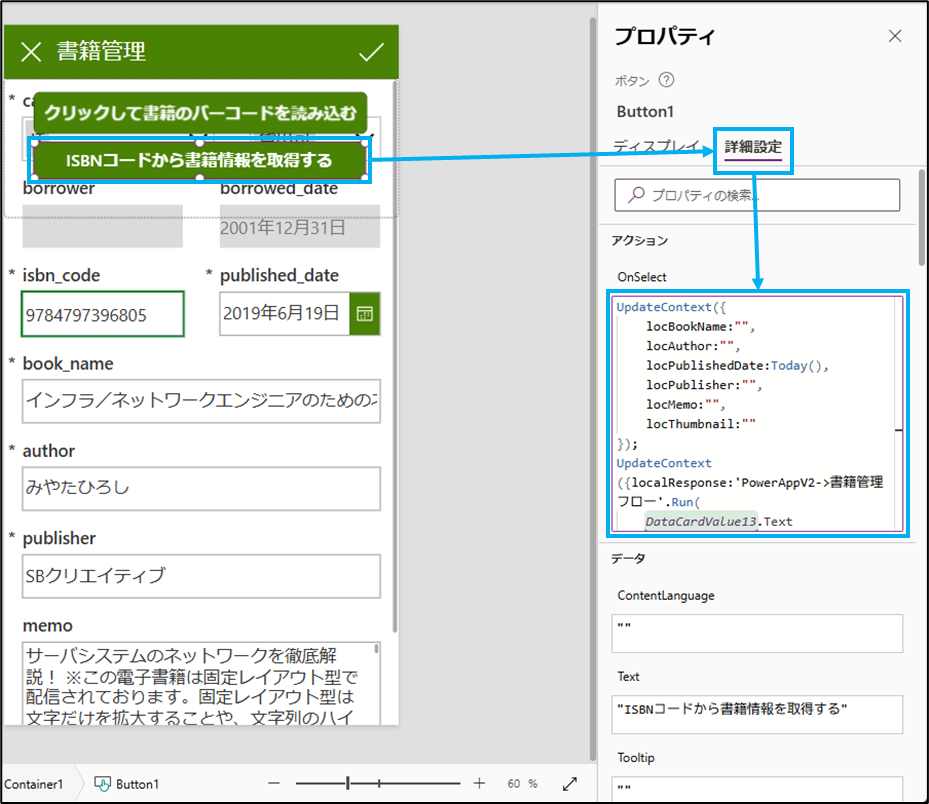Click the published_date field label
Viewport: 929px width, 804px height.
tap(279, 276)
